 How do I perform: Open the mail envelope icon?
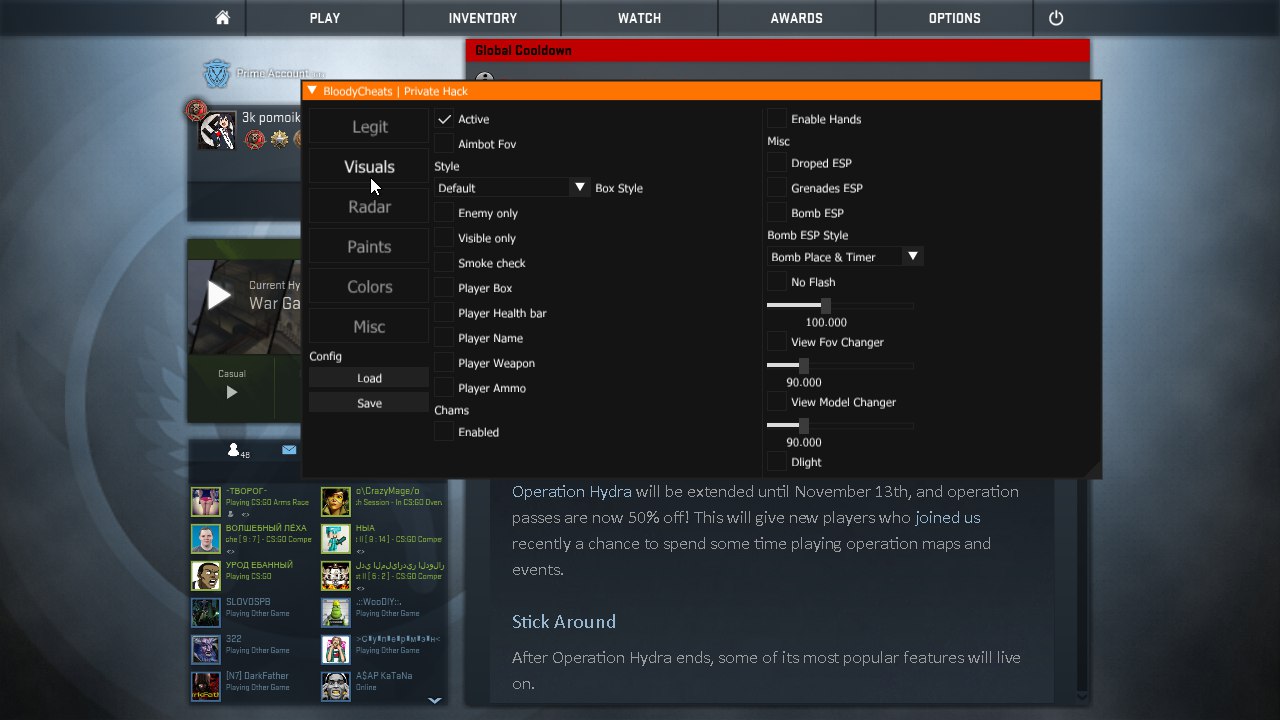[x=289, y=450]
